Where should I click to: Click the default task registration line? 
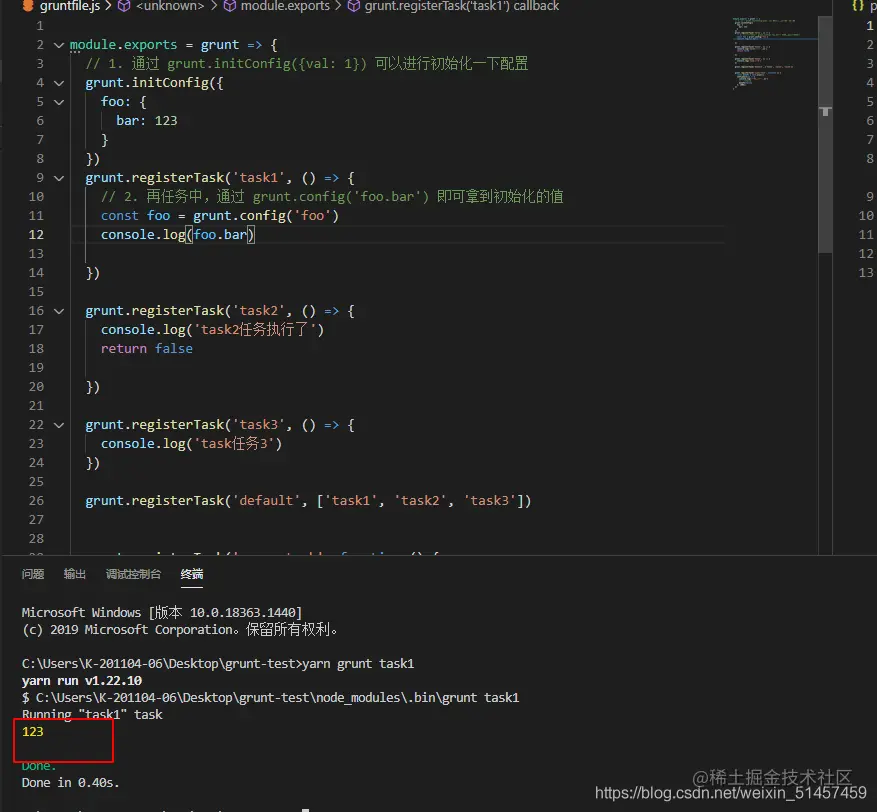(x=308, y=501)
